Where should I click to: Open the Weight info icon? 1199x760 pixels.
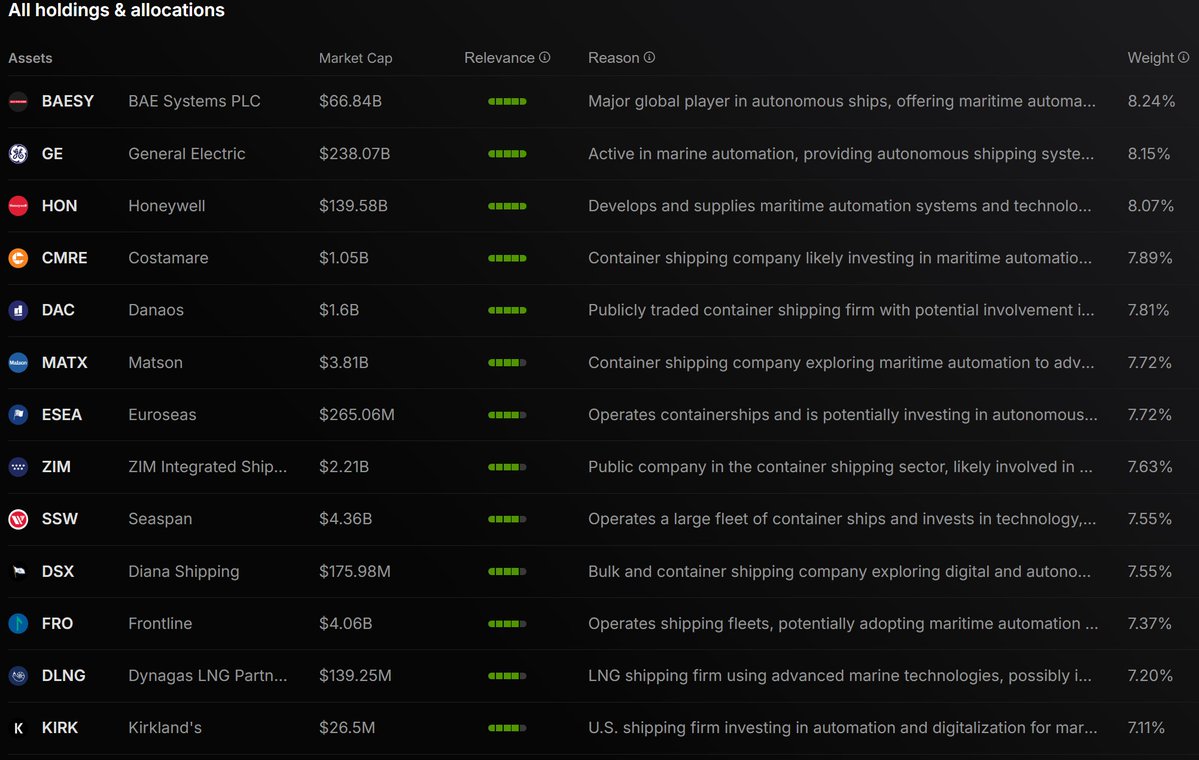tap(1184, 57)
